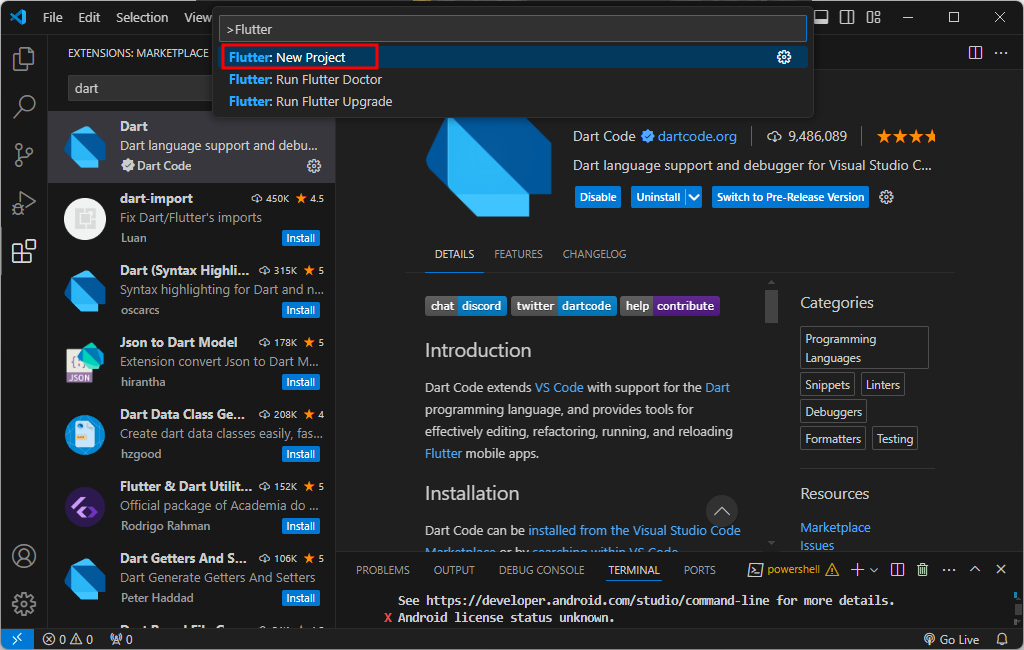Install the dart-import extension
The image size is (1024, 650).
pyautogui.click(x=300, y=238)
